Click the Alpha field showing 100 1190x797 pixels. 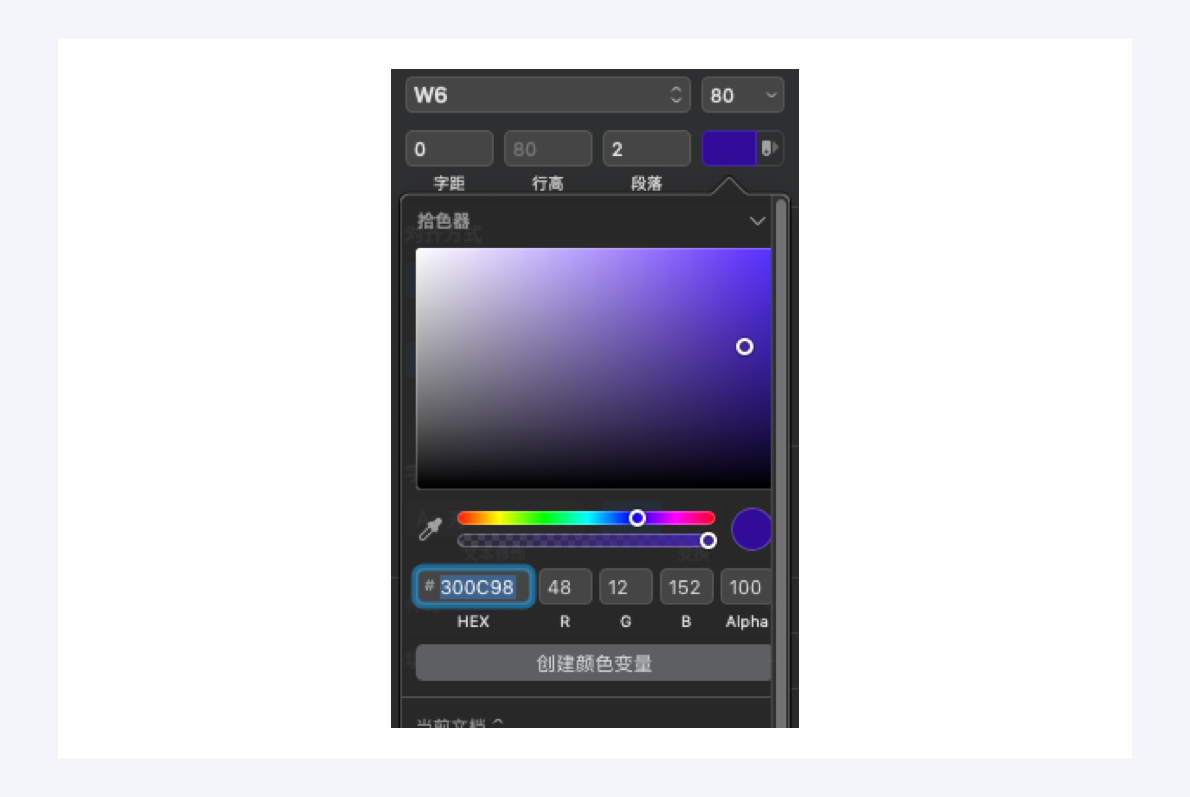[746, 587]
